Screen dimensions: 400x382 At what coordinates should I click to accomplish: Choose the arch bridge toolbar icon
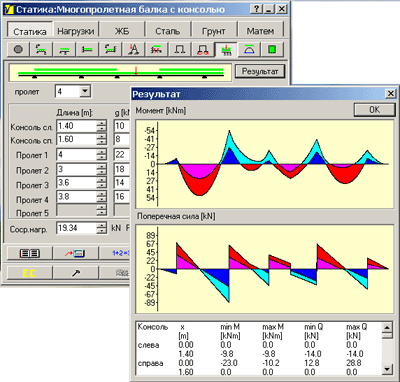point(249,50)
